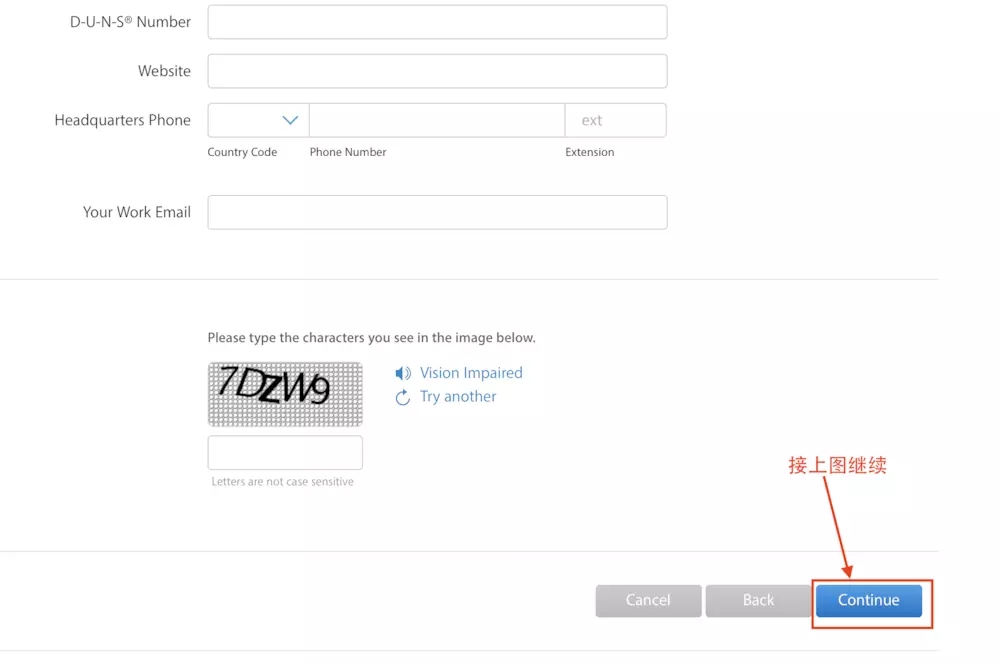Focus the Website text field

tap(437, 71)
